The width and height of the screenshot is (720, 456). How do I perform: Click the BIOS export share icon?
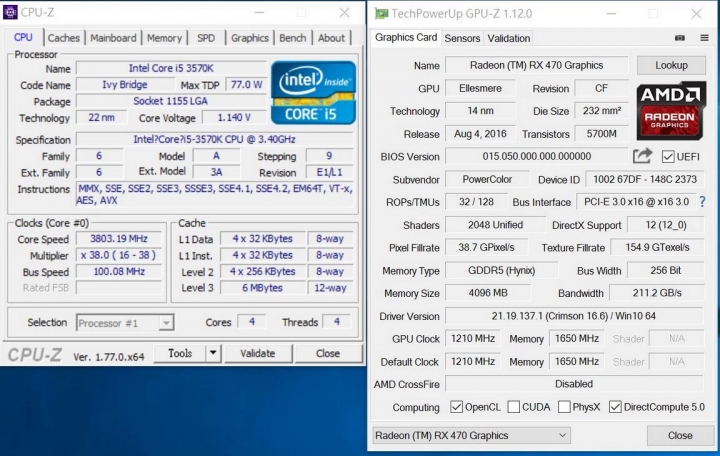(642, 156)
